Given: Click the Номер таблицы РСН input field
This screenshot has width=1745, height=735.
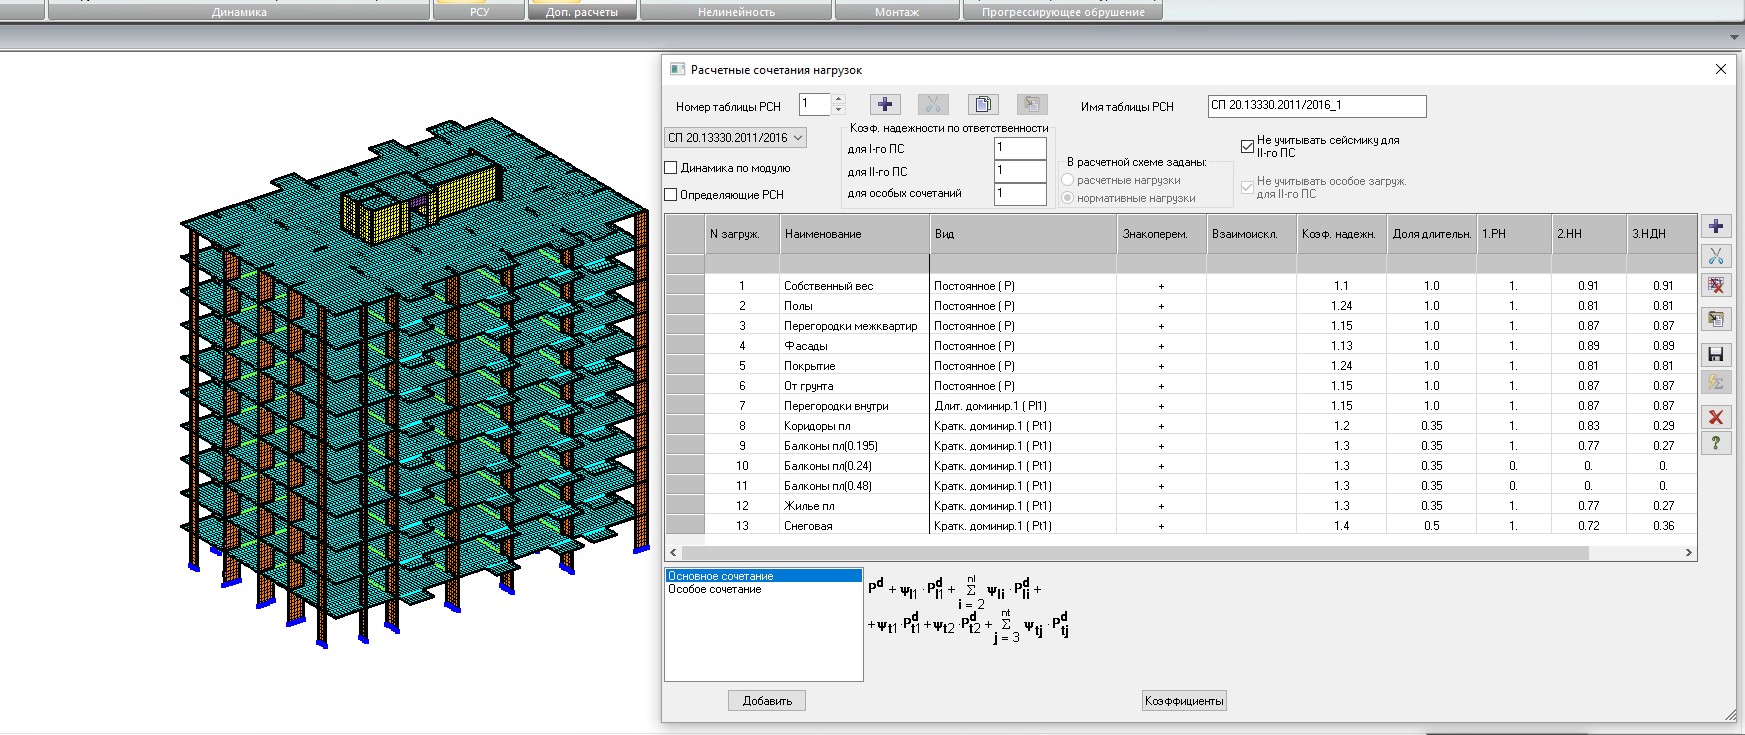Looking at the screenshot, I should 814,104.
